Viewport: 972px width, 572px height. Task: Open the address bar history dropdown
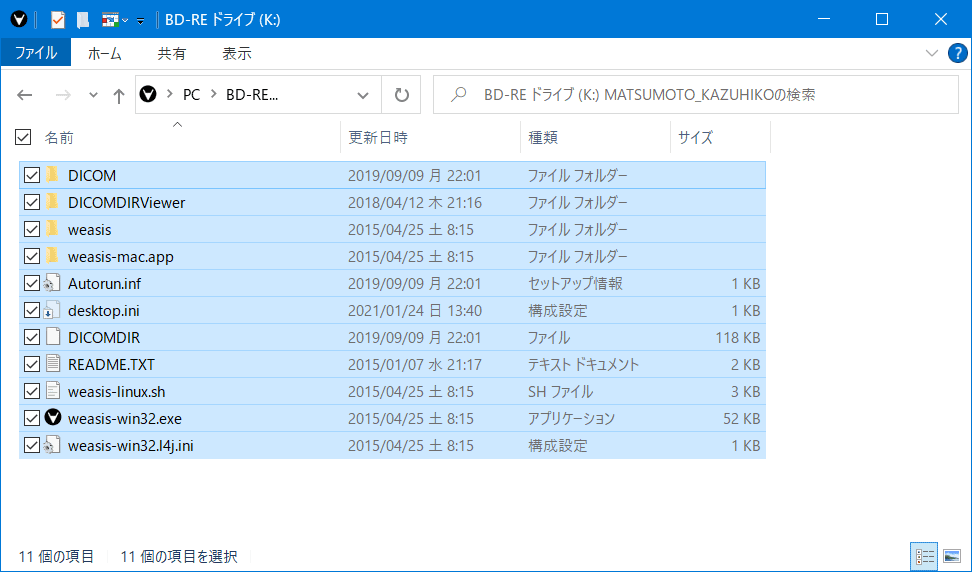pos(363,95)
